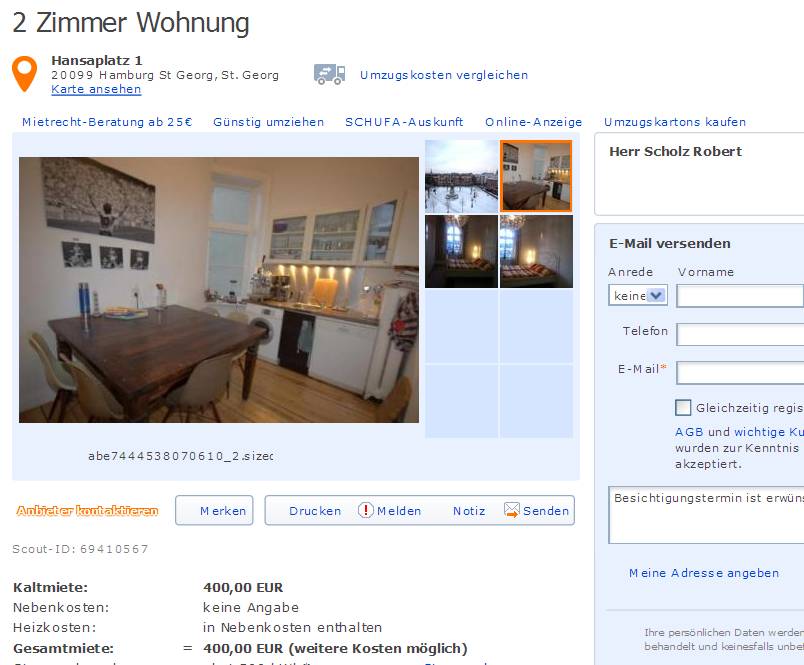This screenshot has width=804, height=665.
Task: Focus the Vorname input field
Action: [740, 296]
